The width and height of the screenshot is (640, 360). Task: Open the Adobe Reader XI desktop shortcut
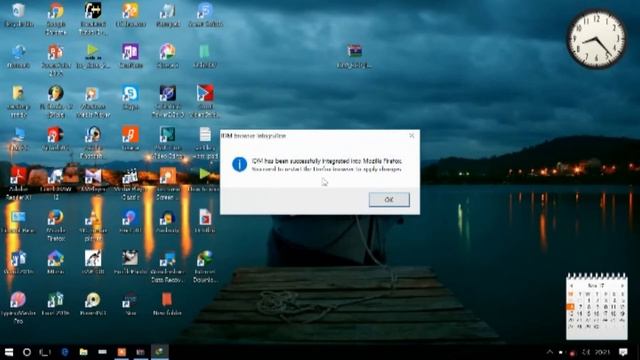pyautogui.click(x=18, y=184)
